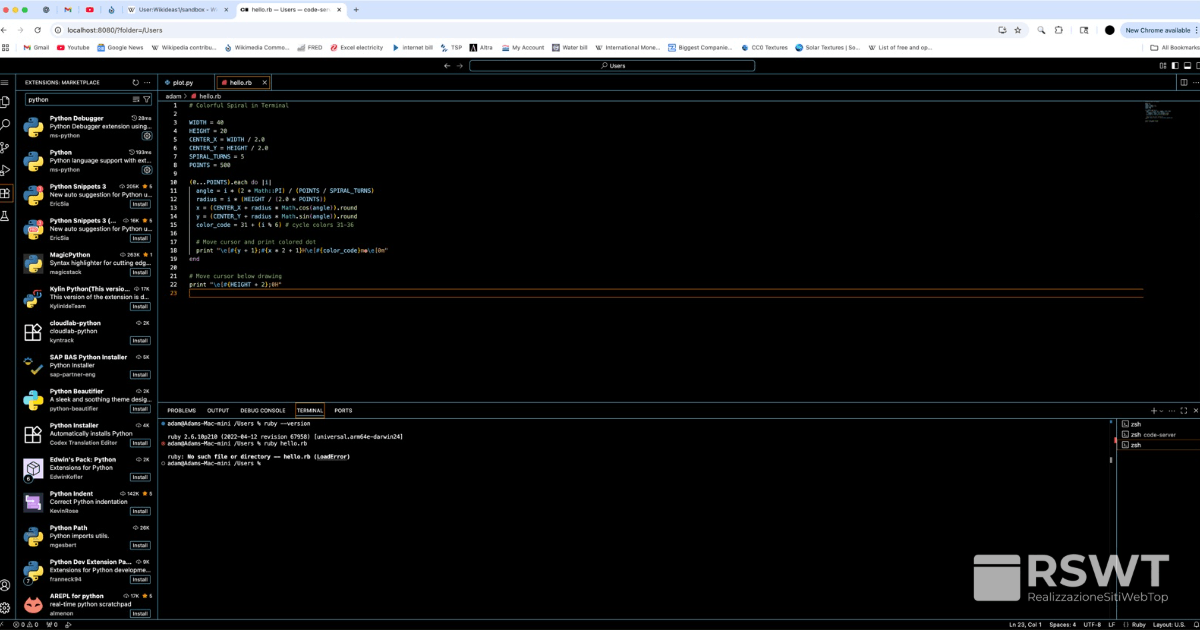Open the Testing flask view
Screen dimensions: 1200x630
click(5, 216)
